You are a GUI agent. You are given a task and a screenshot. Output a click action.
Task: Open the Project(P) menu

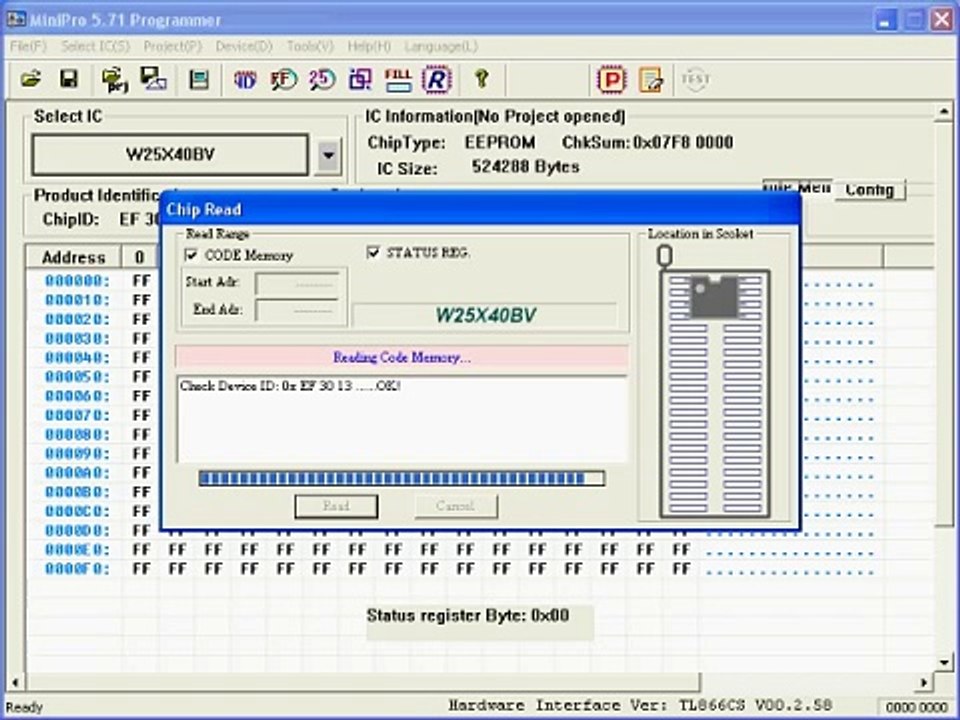[x=173, y=47]
